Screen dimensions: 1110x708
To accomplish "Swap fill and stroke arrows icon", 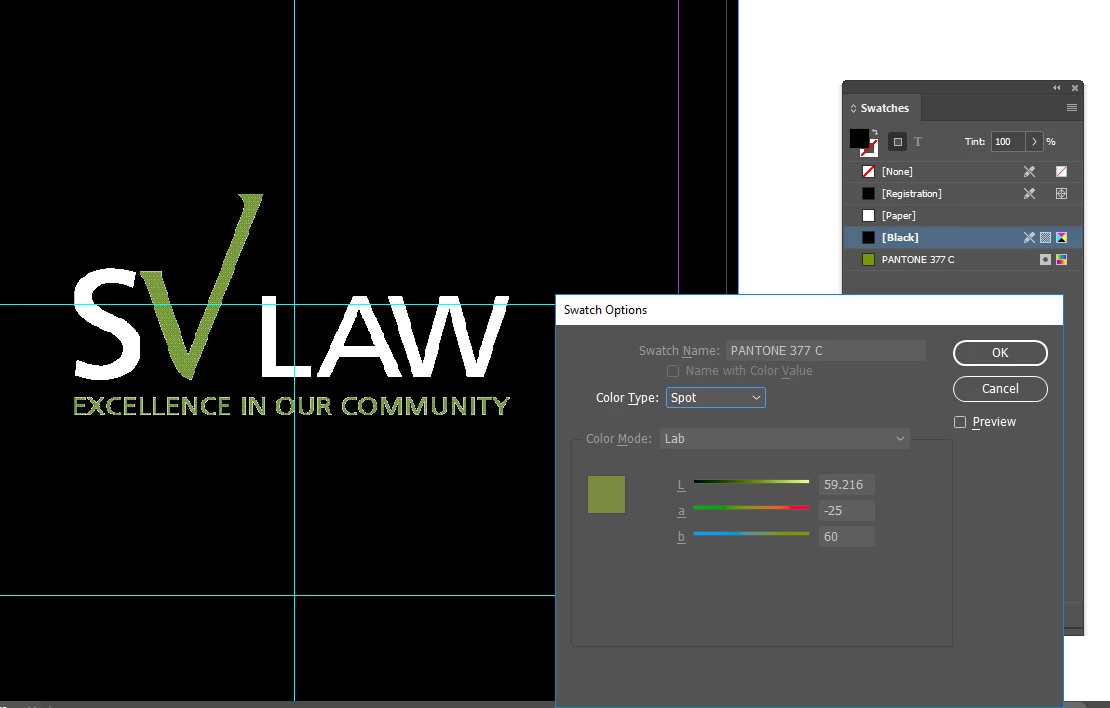I will point(875,132).
